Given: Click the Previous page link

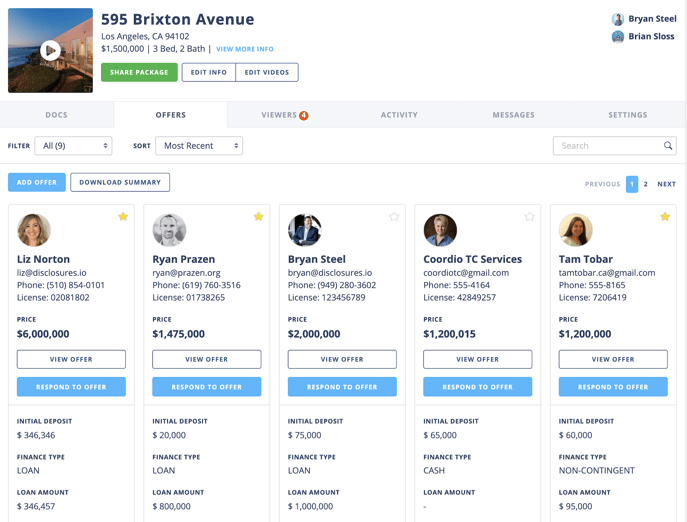Looking at the screenshot, I should 602,184.
